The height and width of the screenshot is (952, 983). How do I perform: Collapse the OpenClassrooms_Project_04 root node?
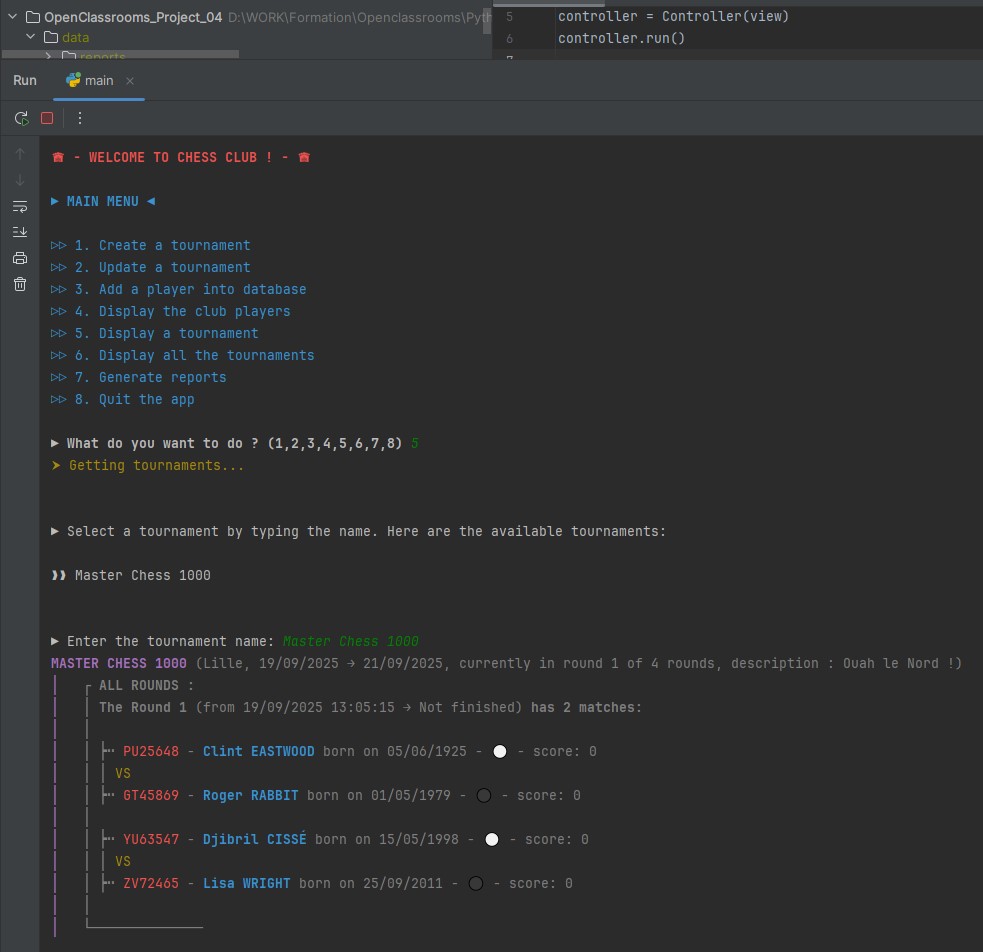click(12, 17)
